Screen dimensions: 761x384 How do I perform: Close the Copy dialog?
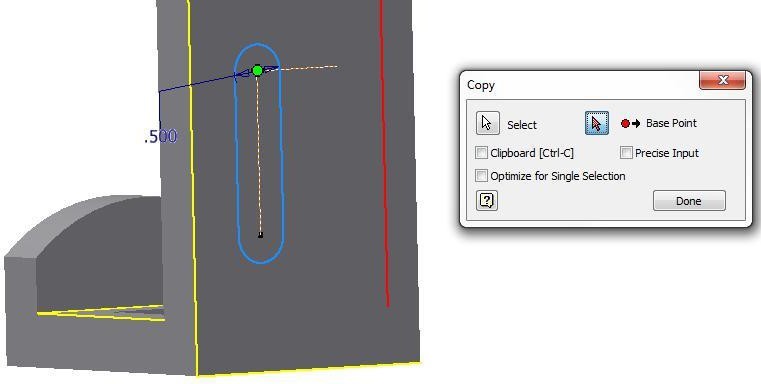pos(722,80)
